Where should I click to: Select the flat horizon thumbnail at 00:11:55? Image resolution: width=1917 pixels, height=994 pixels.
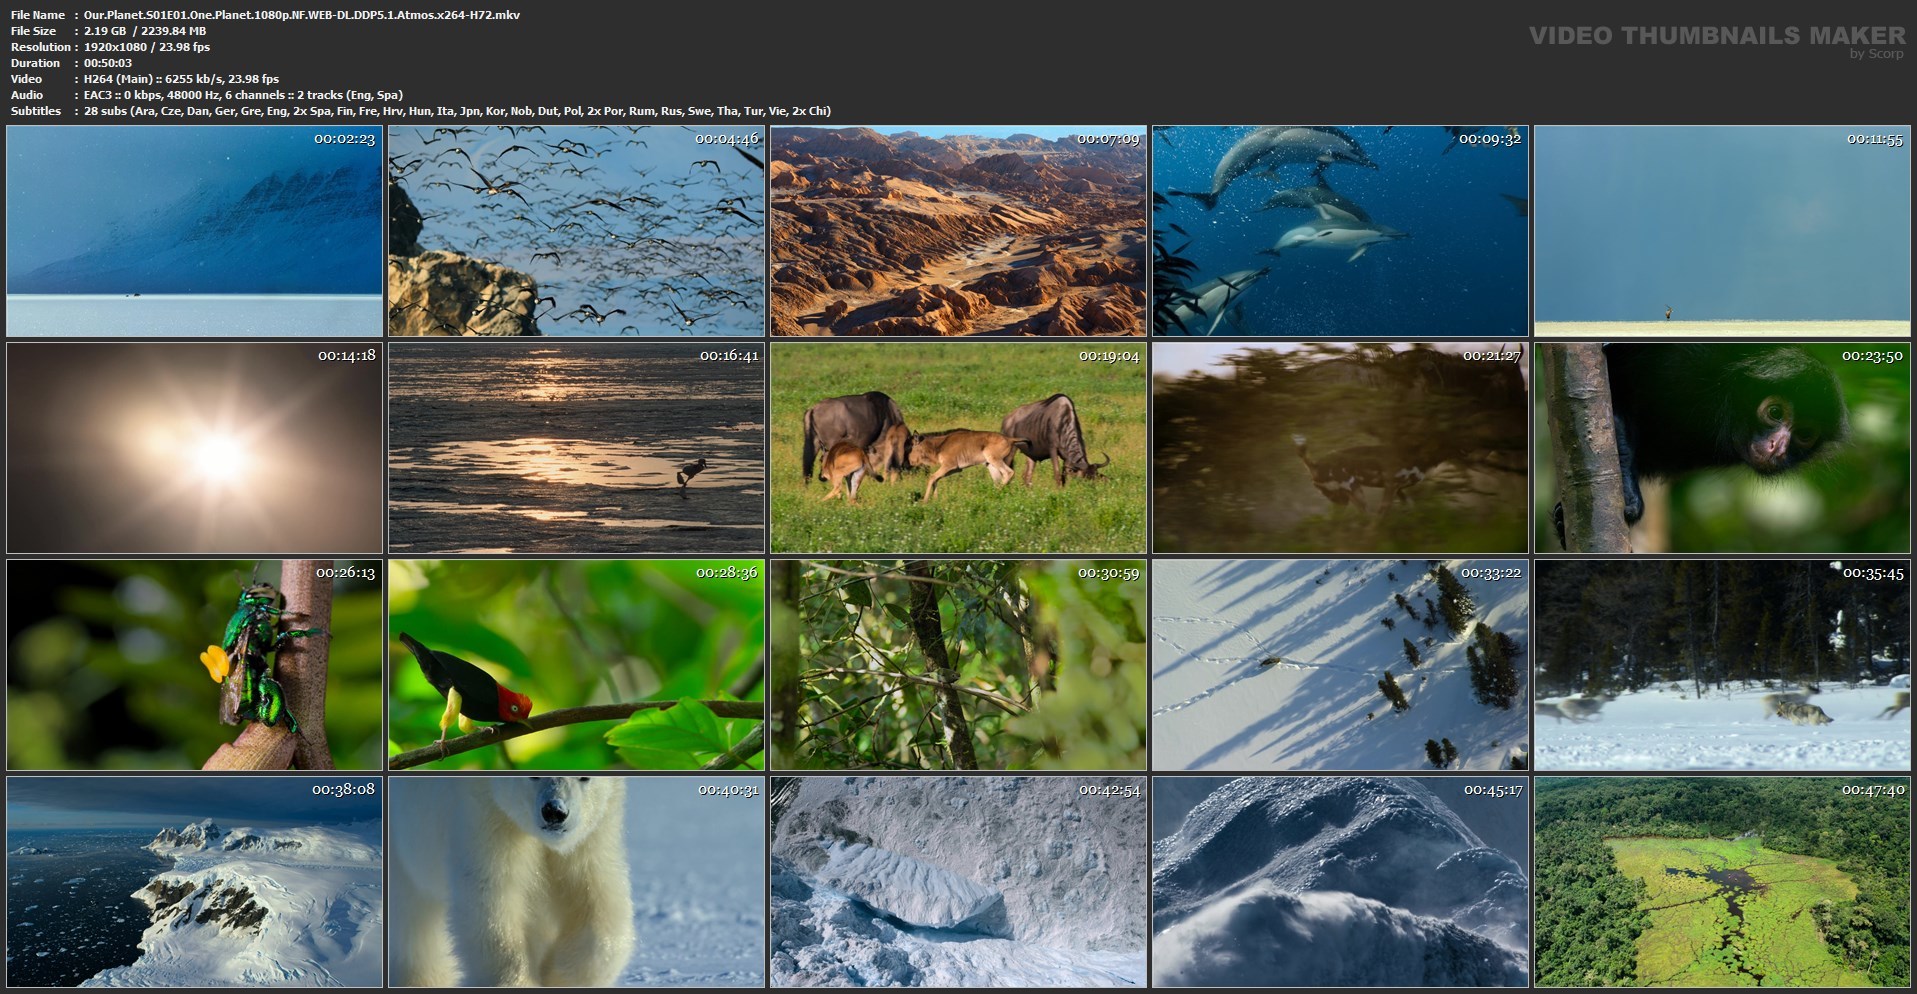(x=1722, y=231)
